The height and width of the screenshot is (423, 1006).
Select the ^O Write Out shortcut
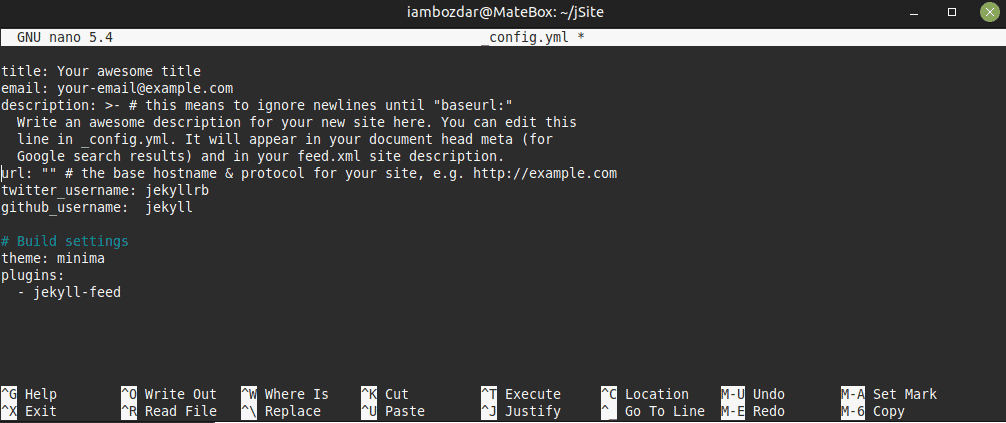[x=169, y=394]
